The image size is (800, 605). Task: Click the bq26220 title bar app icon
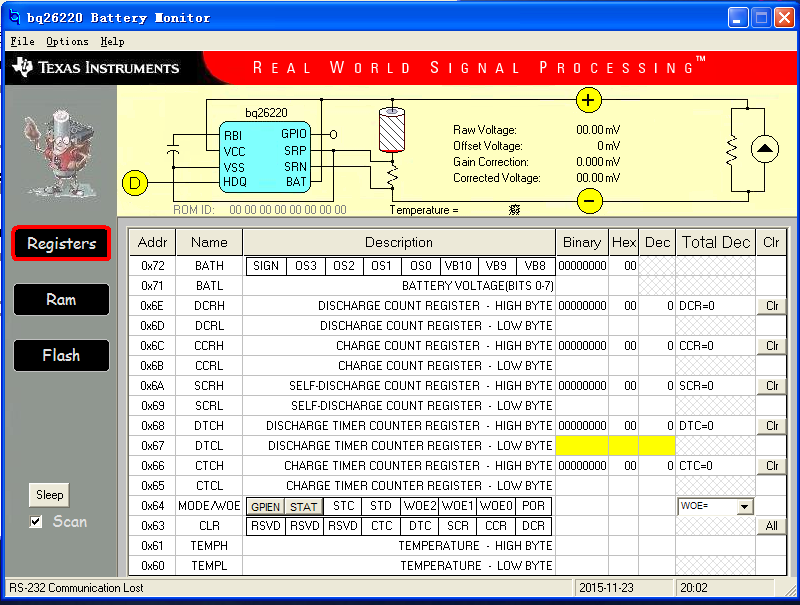[15, 17]
